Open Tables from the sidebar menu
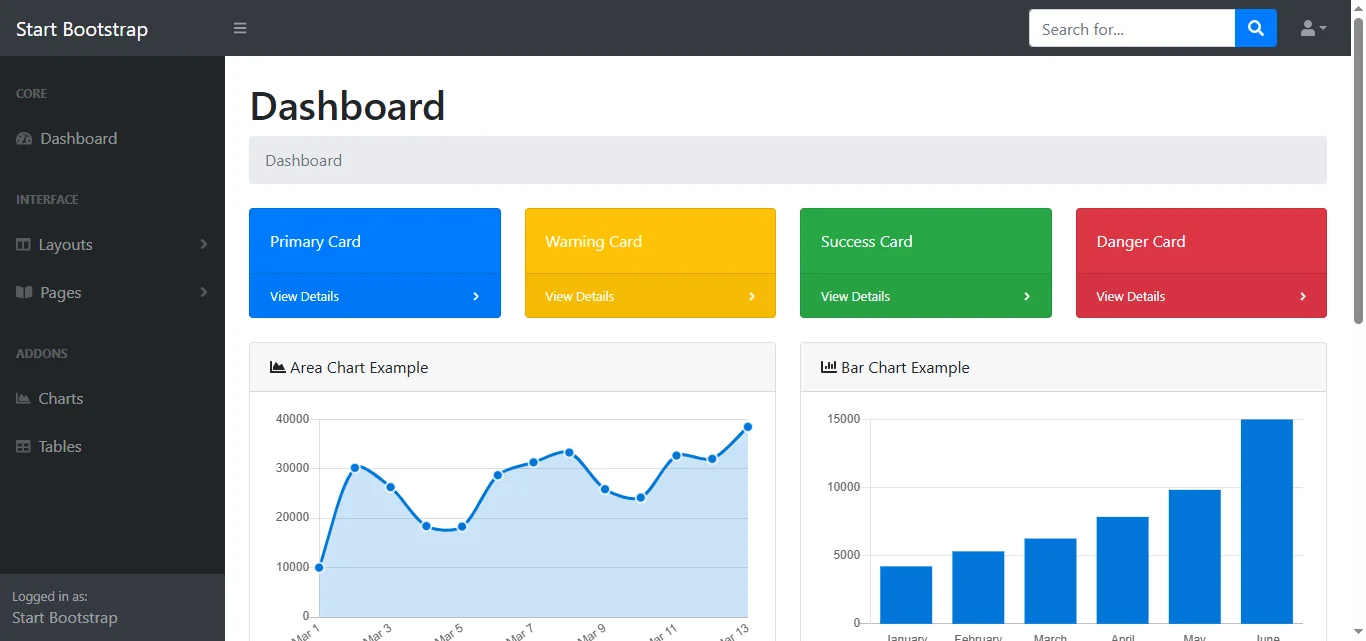The width and height of the screenshot is (1366, 641). (x=60, y=447)
